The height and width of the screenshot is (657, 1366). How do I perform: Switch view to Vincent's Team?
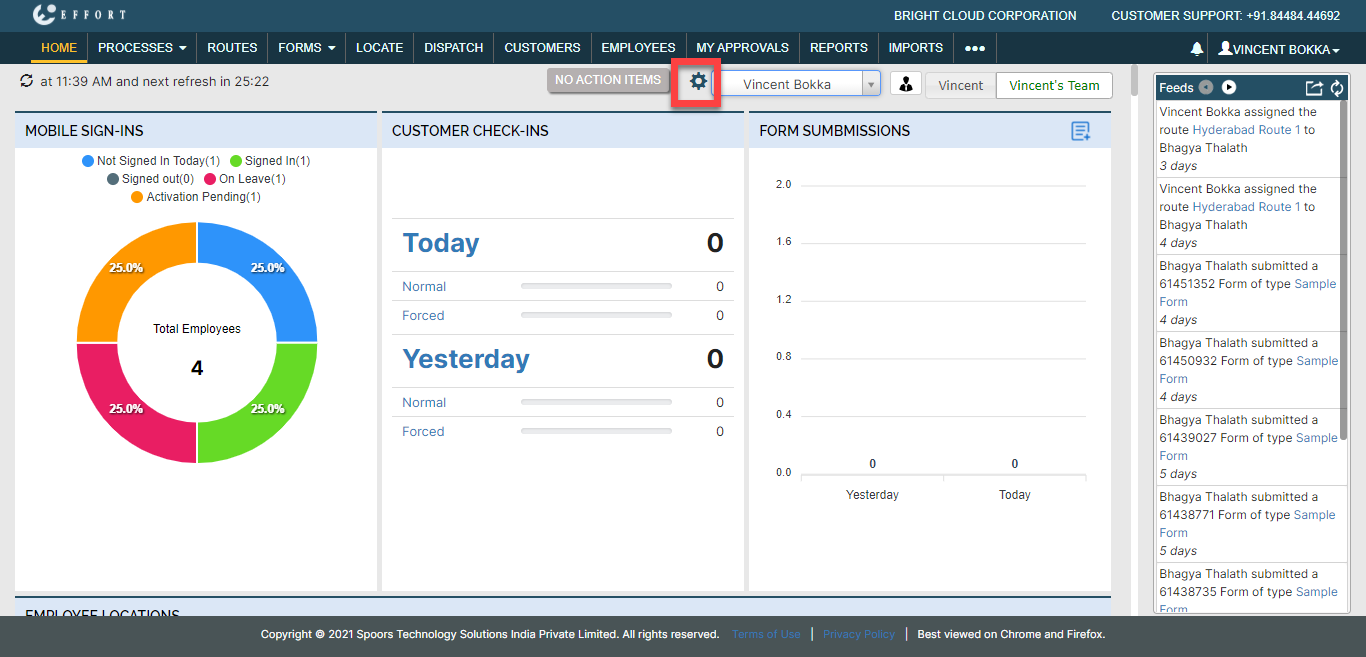[x=1054, y=85]
